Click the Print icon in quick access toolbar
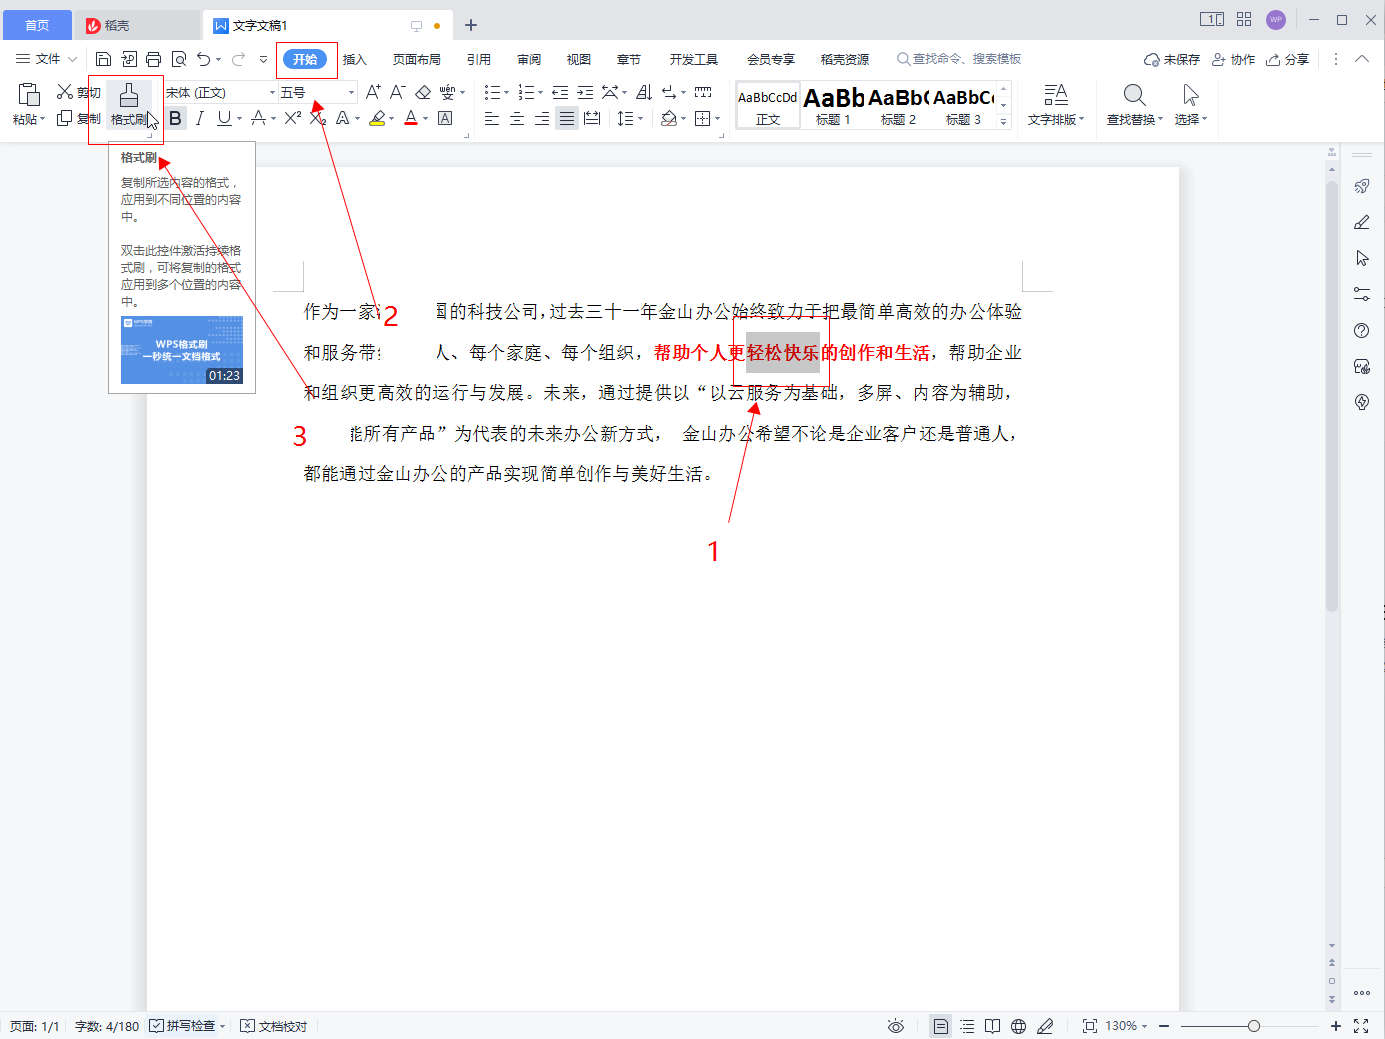The image size is (1385, 1039). (x=153, y=59)
